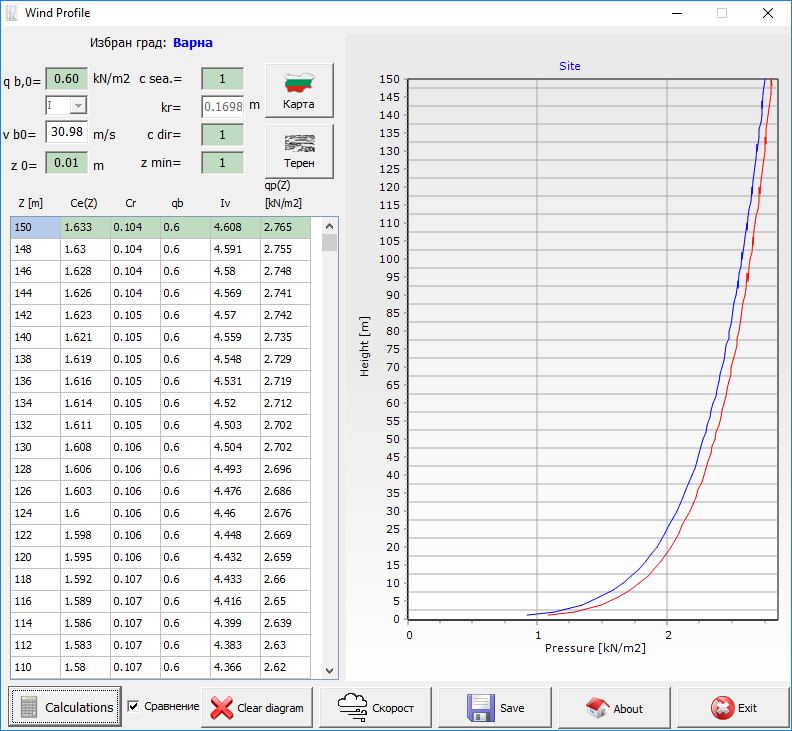Screen dimensions: 792x731
Task: Open Скорост wind speed button
Action: [376, 707]
